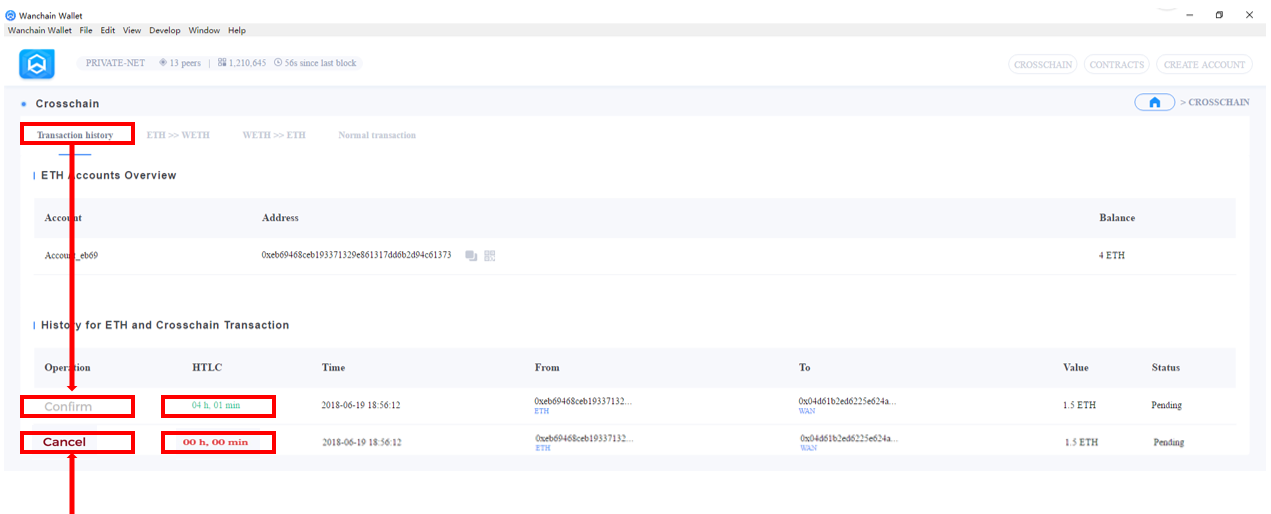Screen dimensions: 1271x514
Task: Click From address in Cancel row
Action: click(583, 438)
